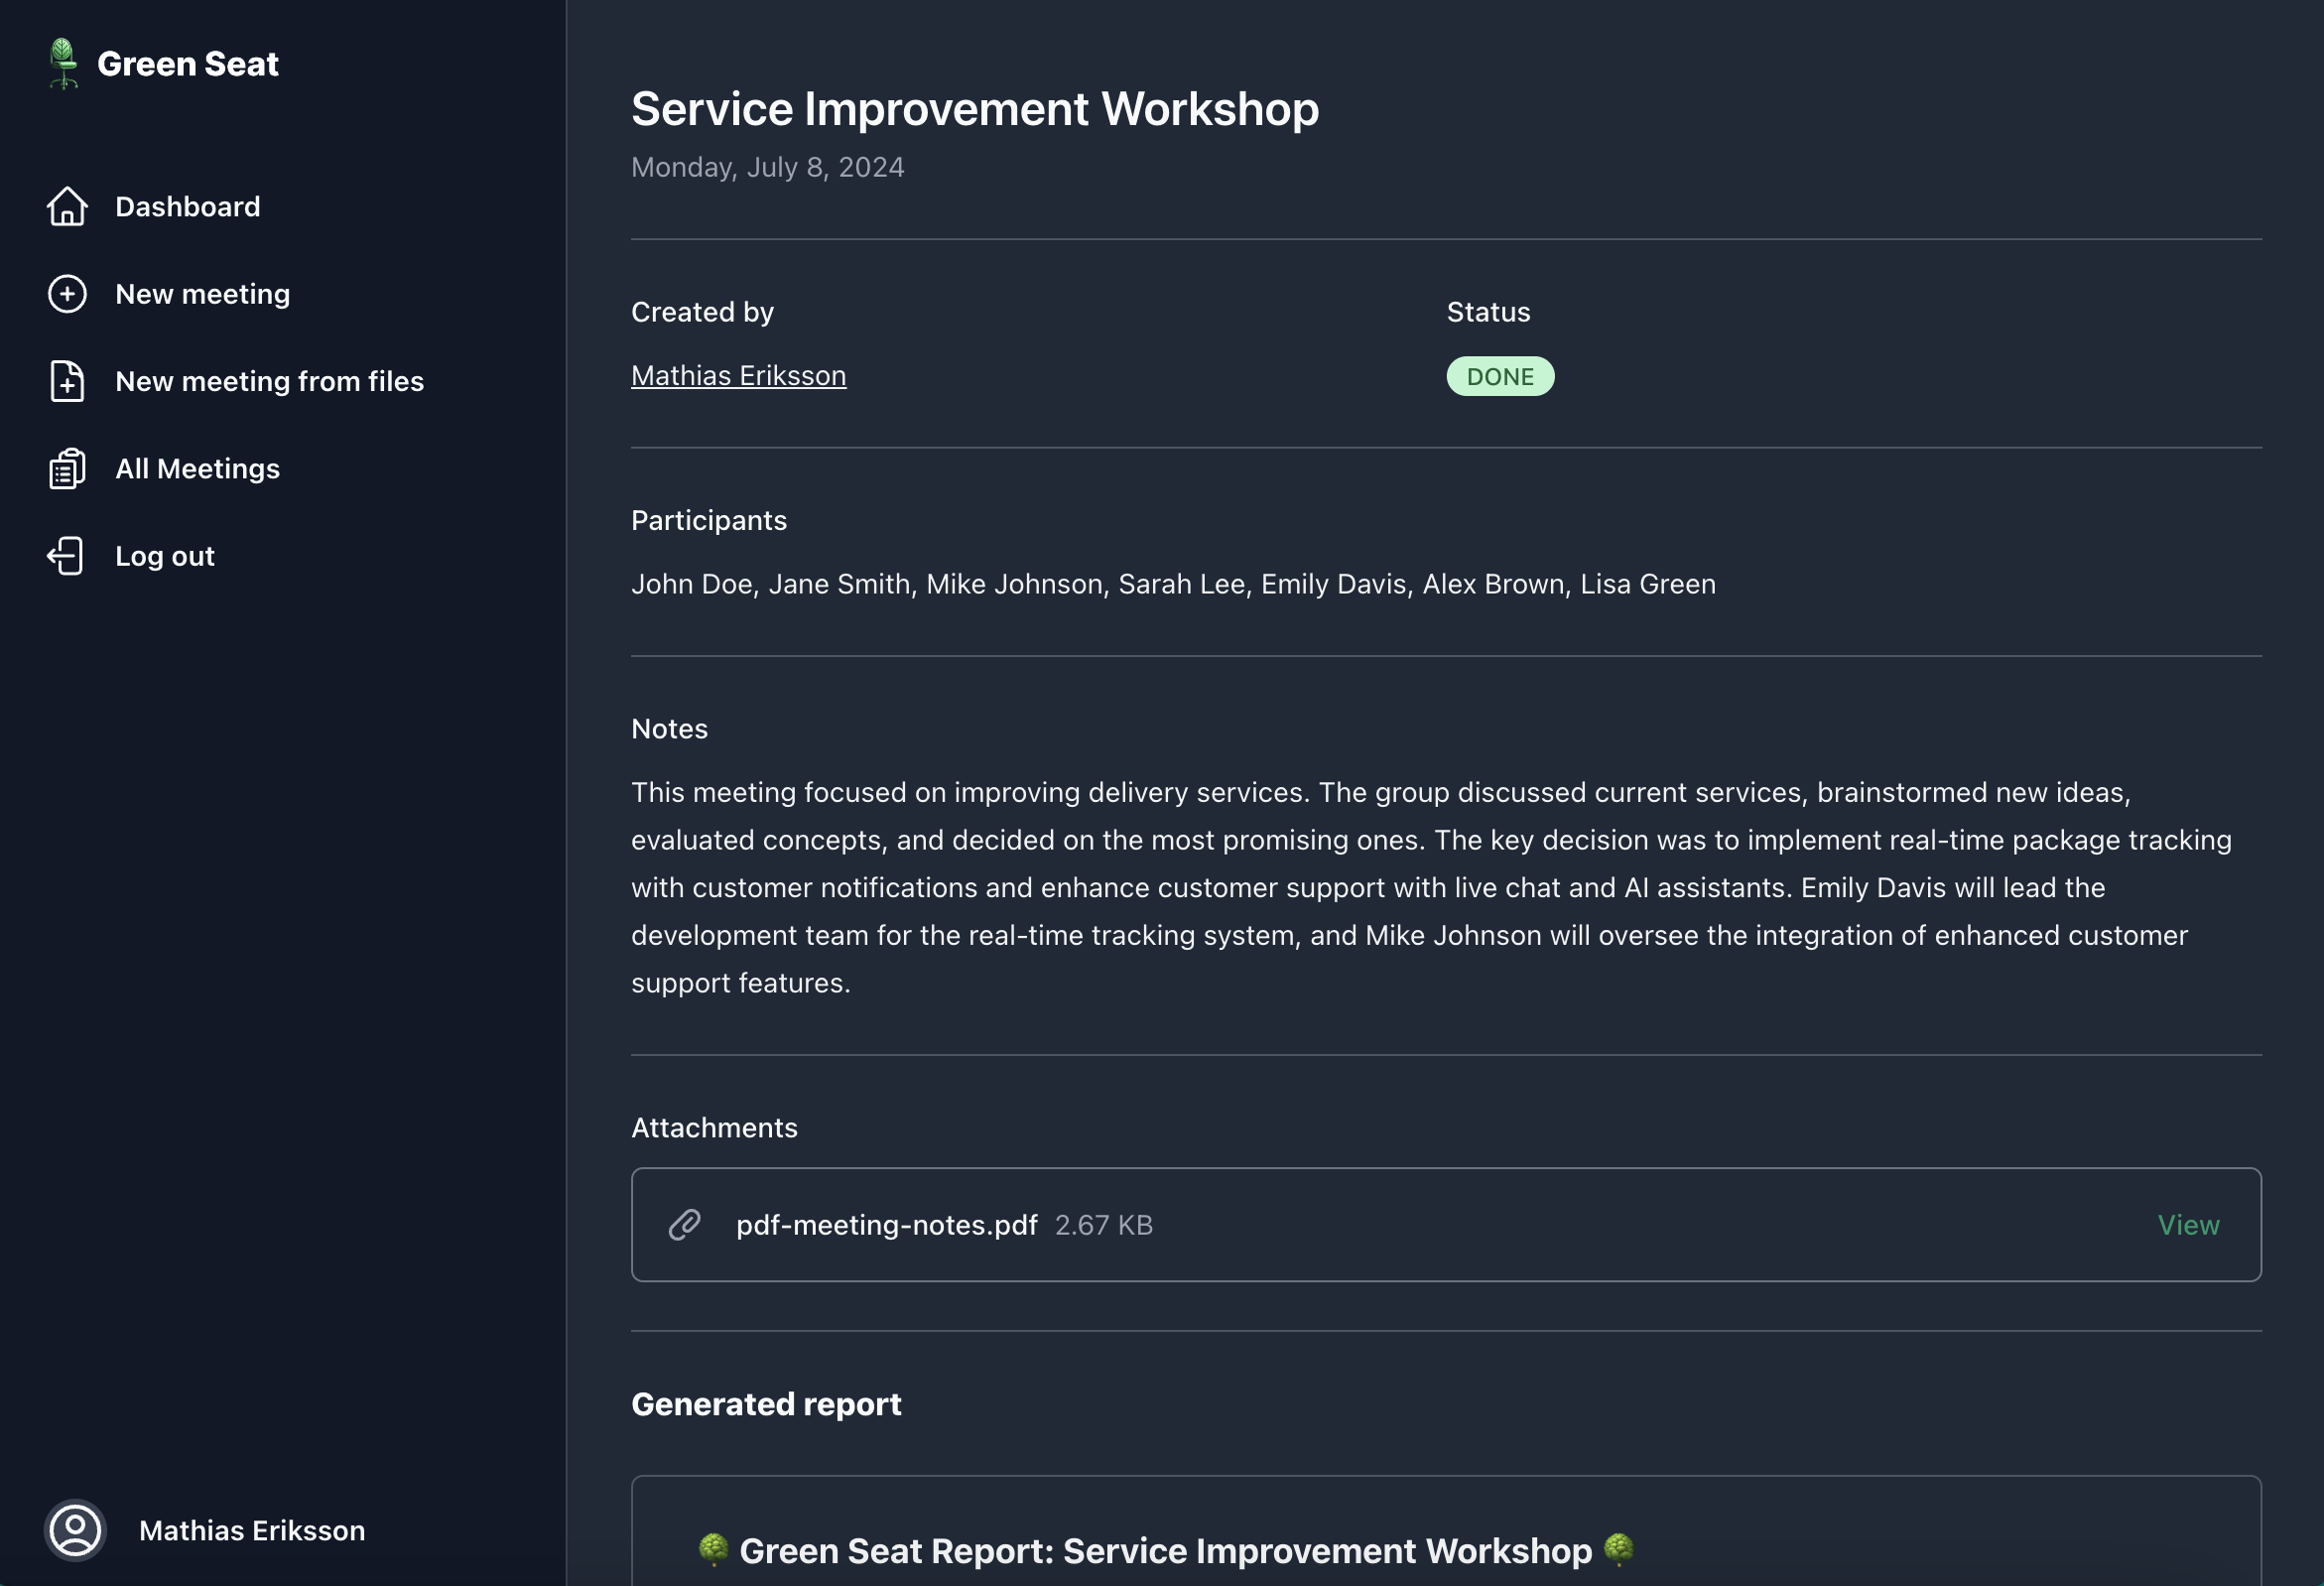The height and width of the screenshot is (1586, 2324).
Task: Go to New meeting page
Action: (x=203, y=294)
